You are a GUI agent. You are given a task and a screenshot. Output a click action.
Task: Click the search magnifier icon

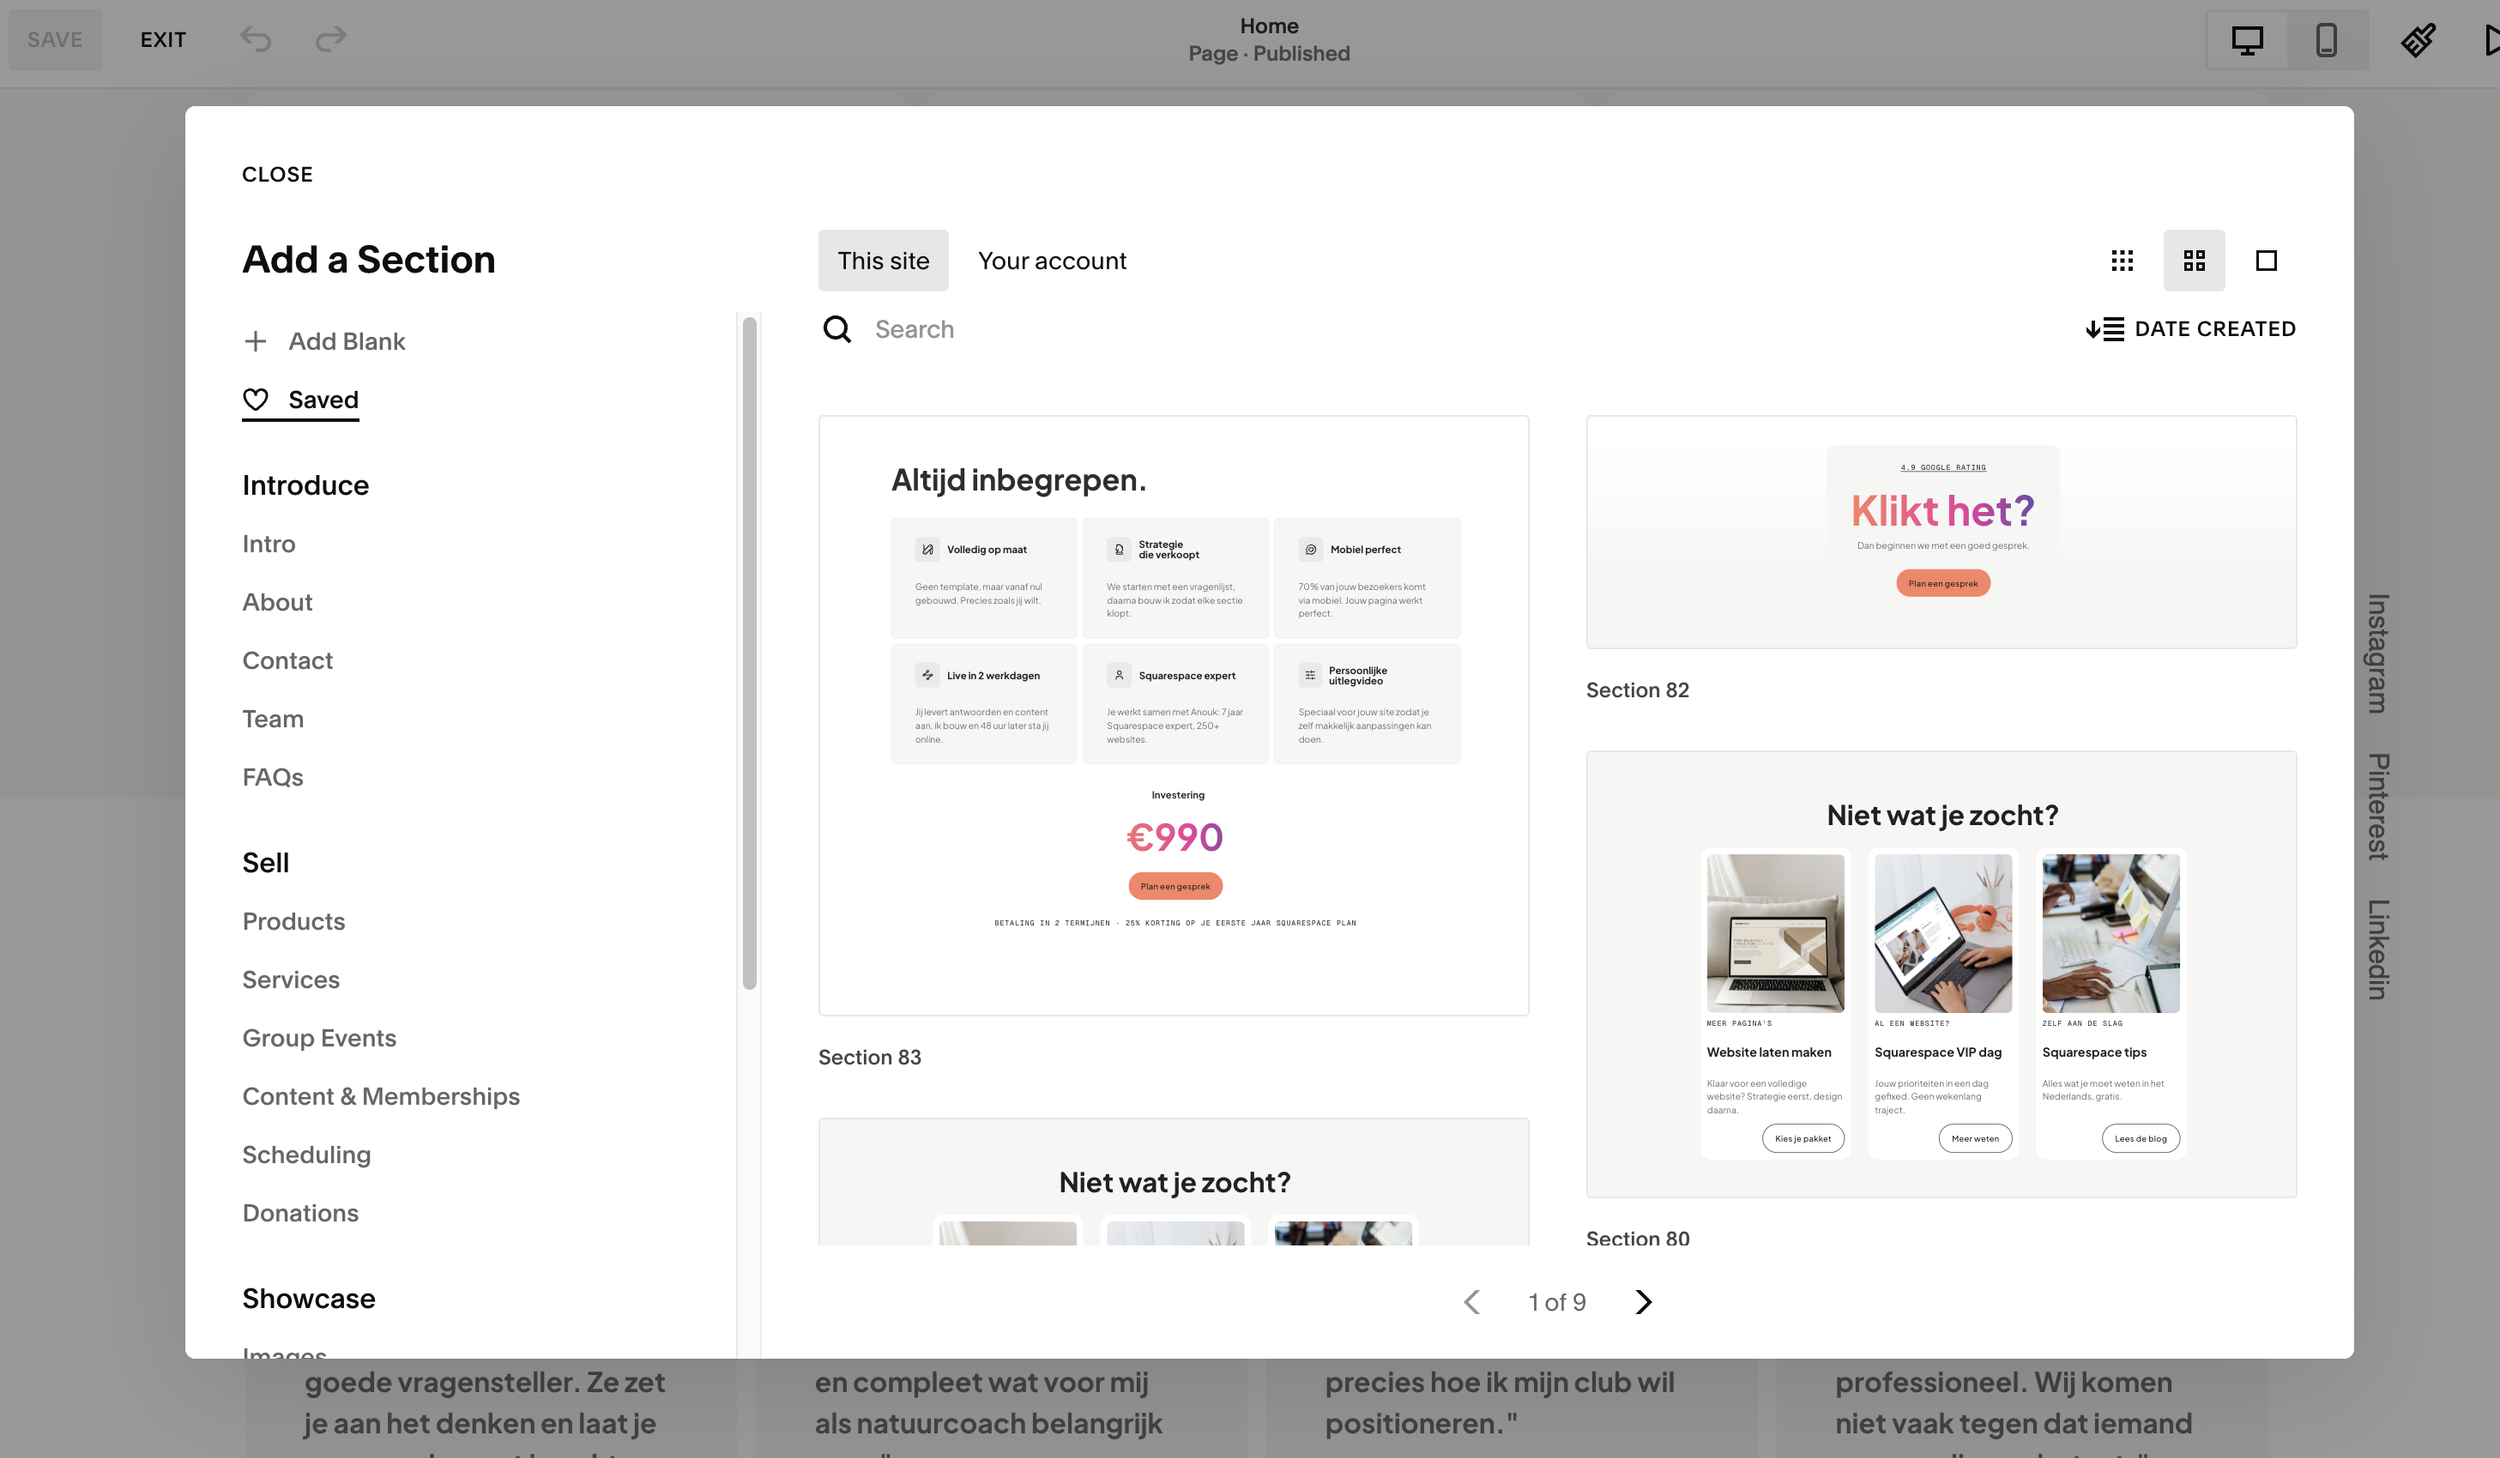coord(837,330)
